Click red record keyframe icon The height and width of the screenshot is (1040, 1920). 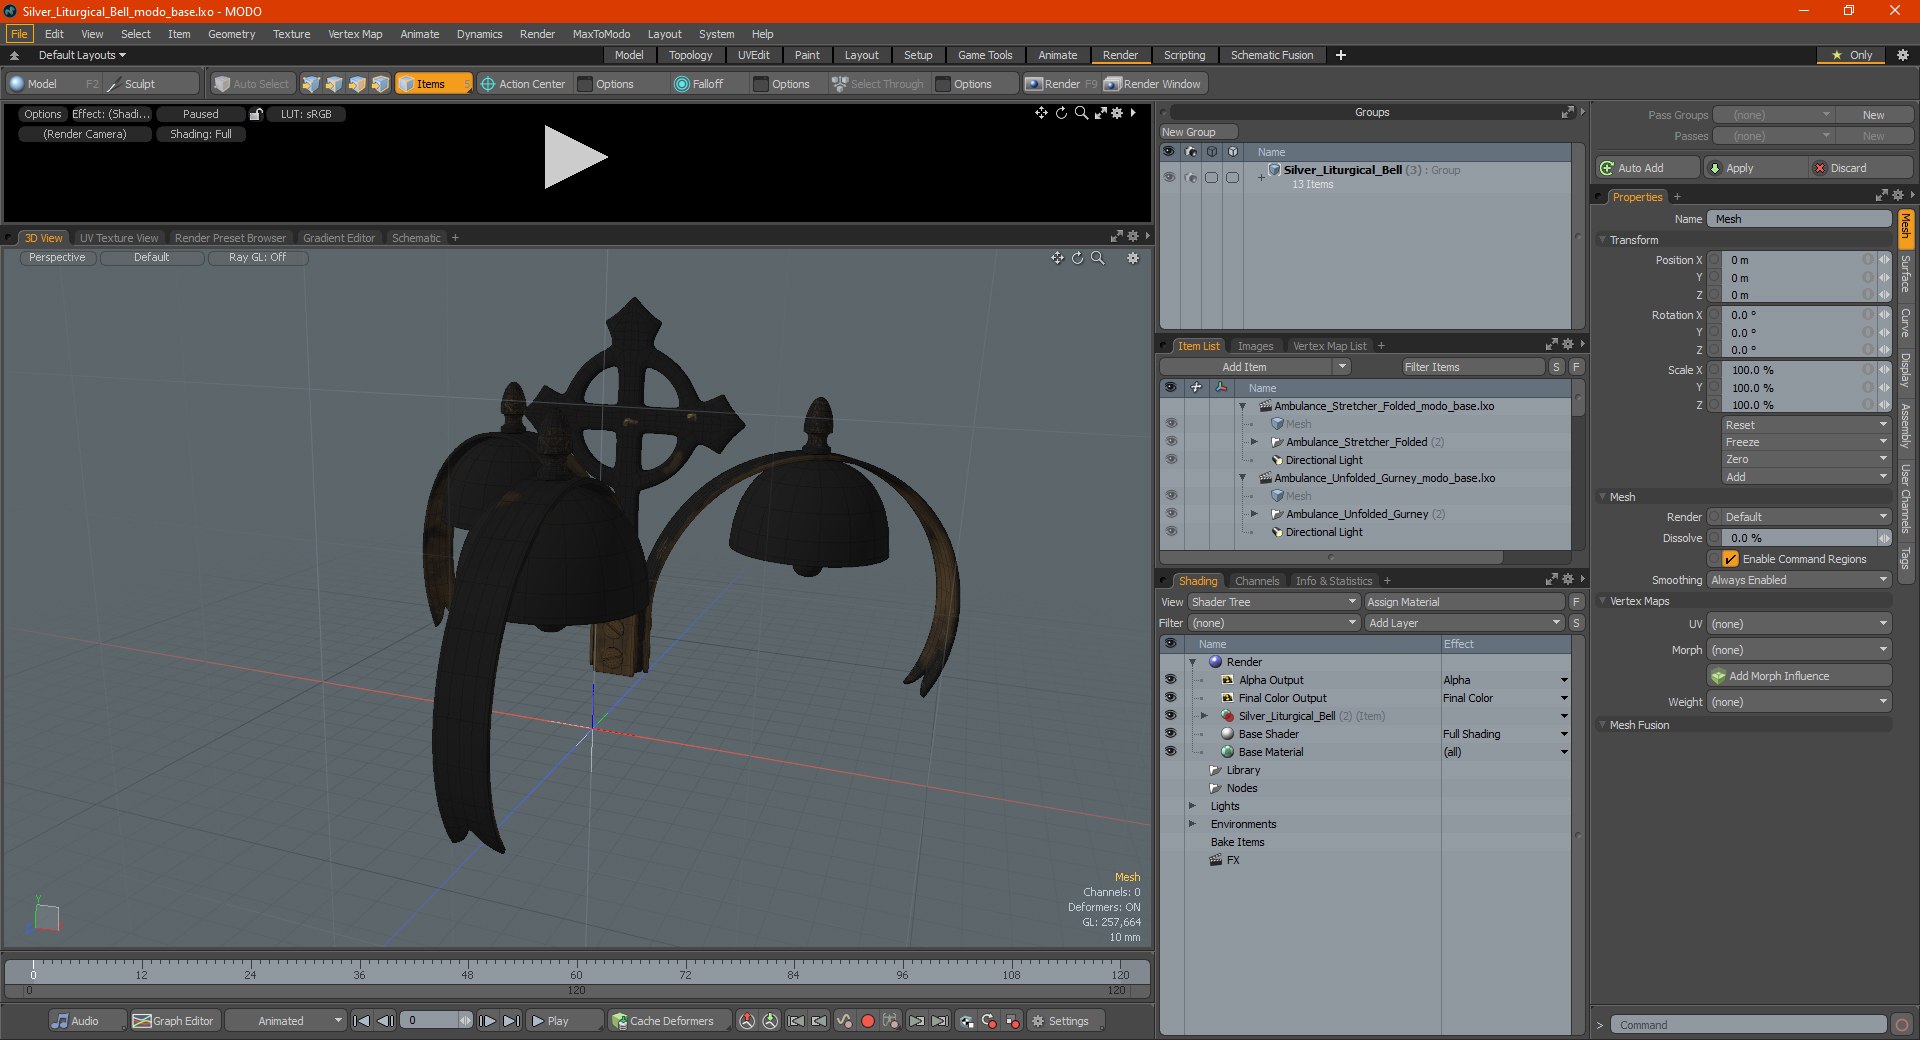click(x=868, y=1021)
